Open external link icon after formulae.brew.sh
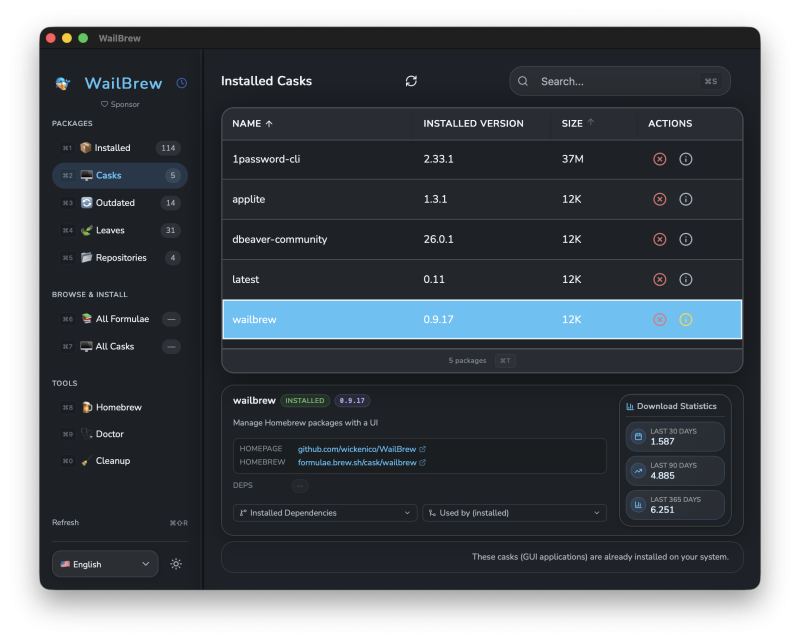The width and height of the screenshot is (800, 642). pos(422,462)
